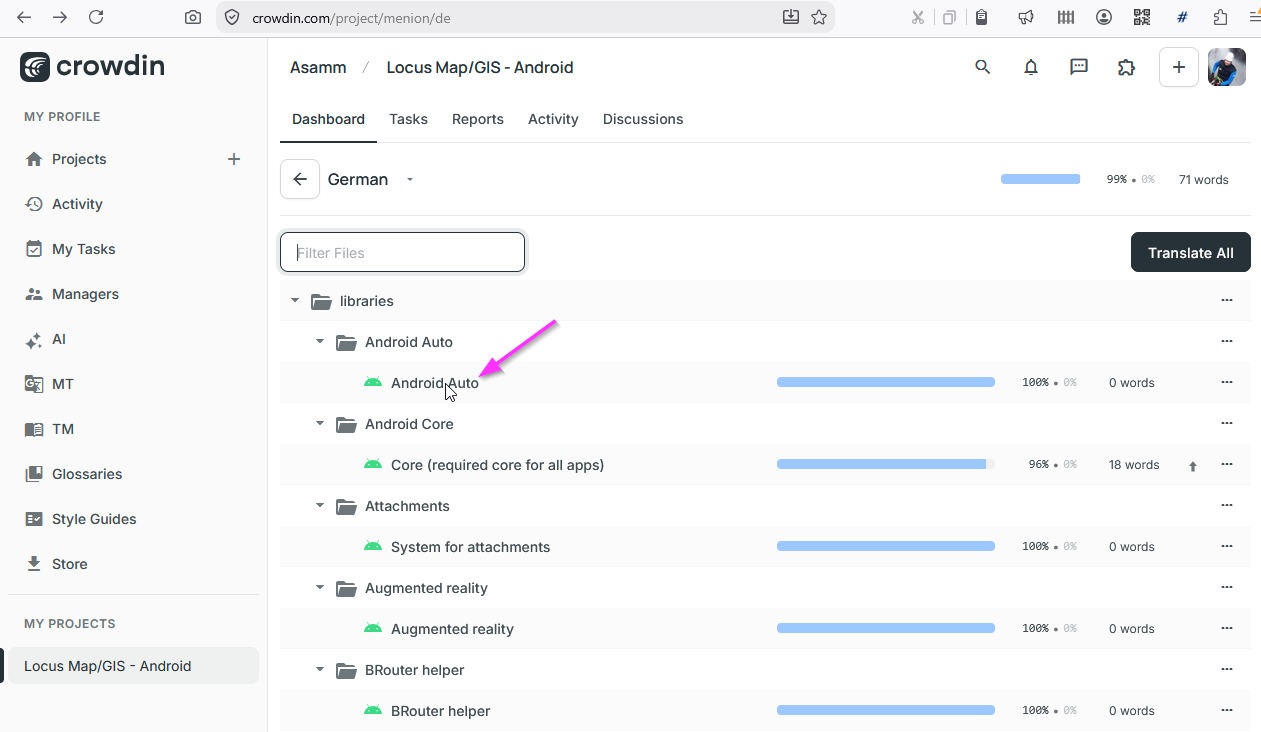Image resolution: width=1261 pixels, height=732 pixels.
Task: Open Store in sidebar
Action: [x=69, y=564]
